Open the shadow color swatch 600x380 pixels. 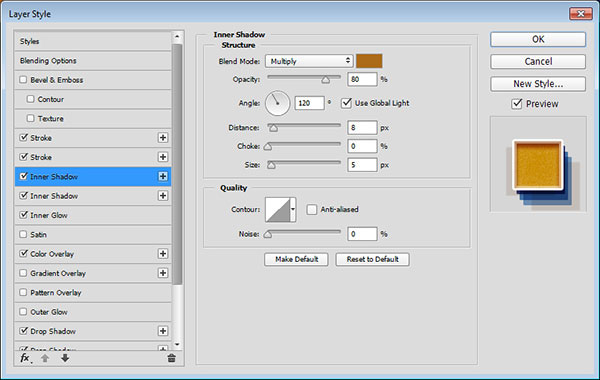[x=369, y=61]
